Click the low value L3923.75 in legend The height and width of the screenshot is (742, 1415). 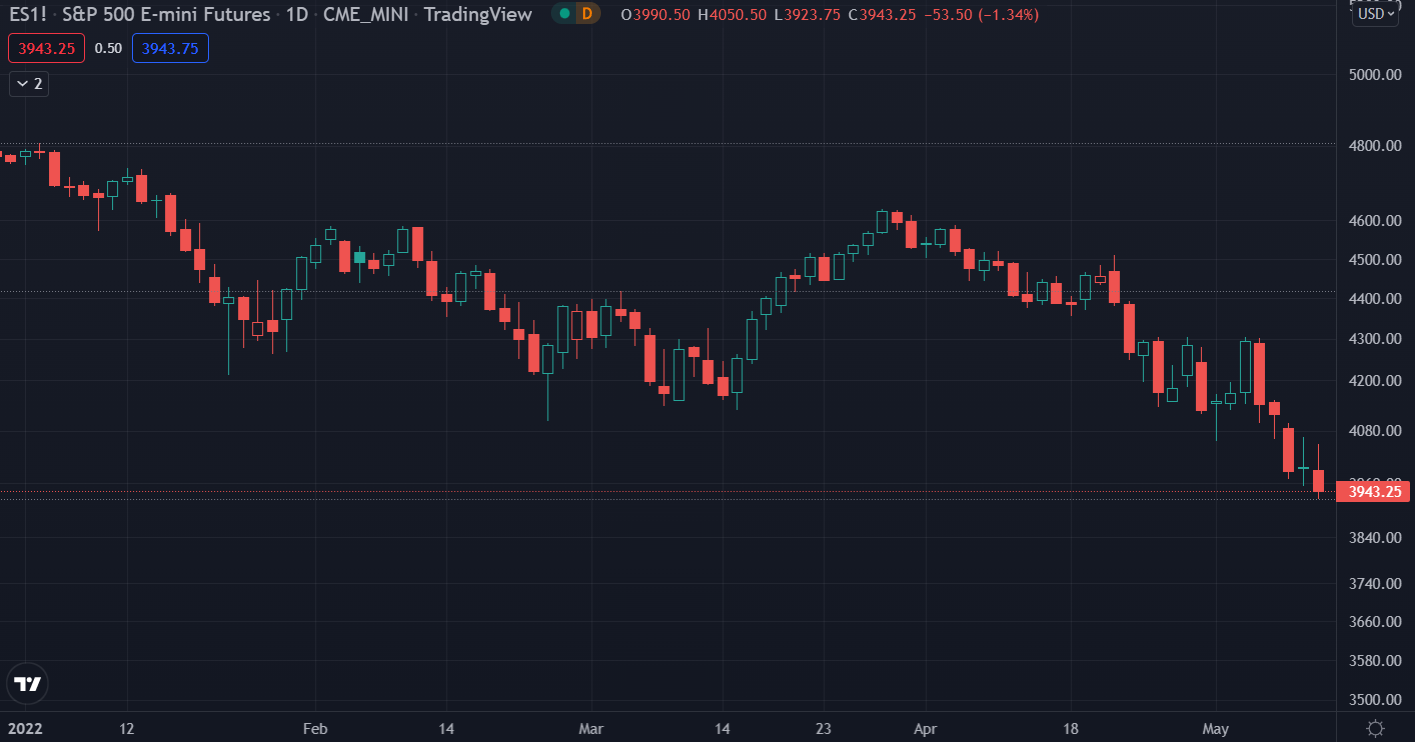pyautogui.click(x=808, y=15)
